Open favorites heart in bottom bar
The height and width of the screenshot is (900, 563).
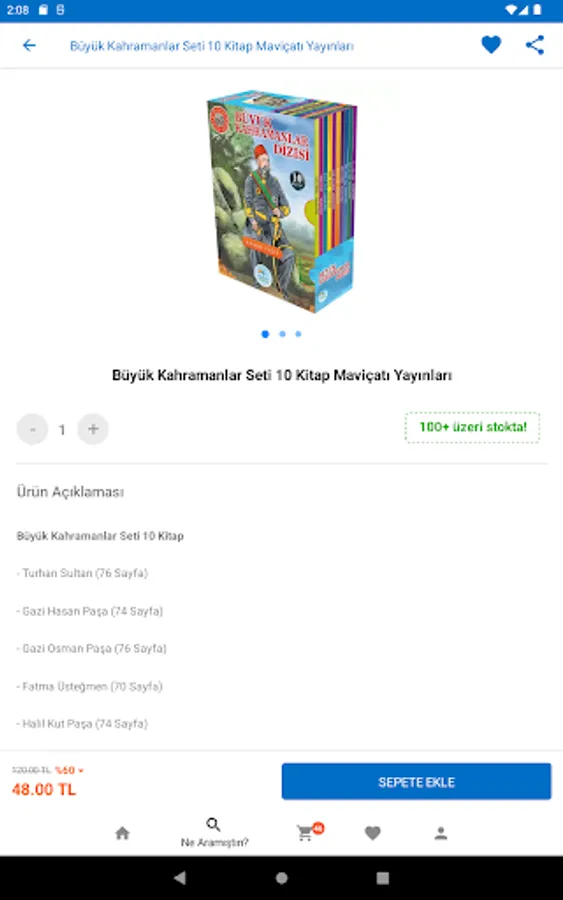pos(372,833)
